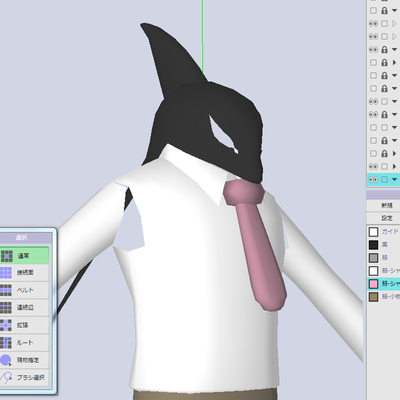The height and width of the screenshot is (400, 400).
Task: Select the ガイド material entry
Action: pyautogui.click(x=383, y=232)
